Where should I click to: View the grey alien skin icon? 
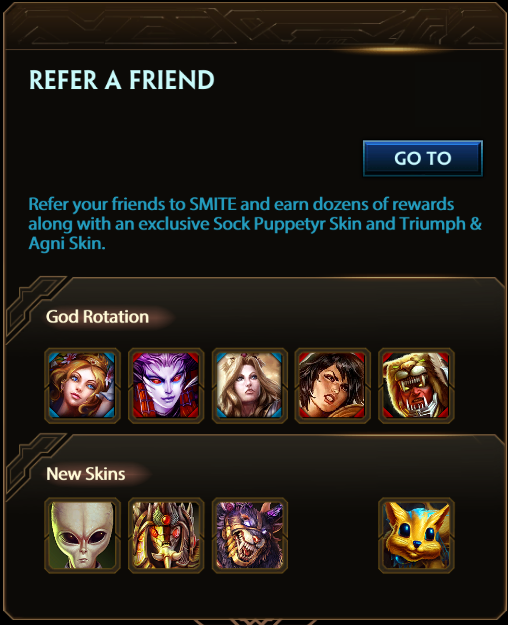coord(82,535)
